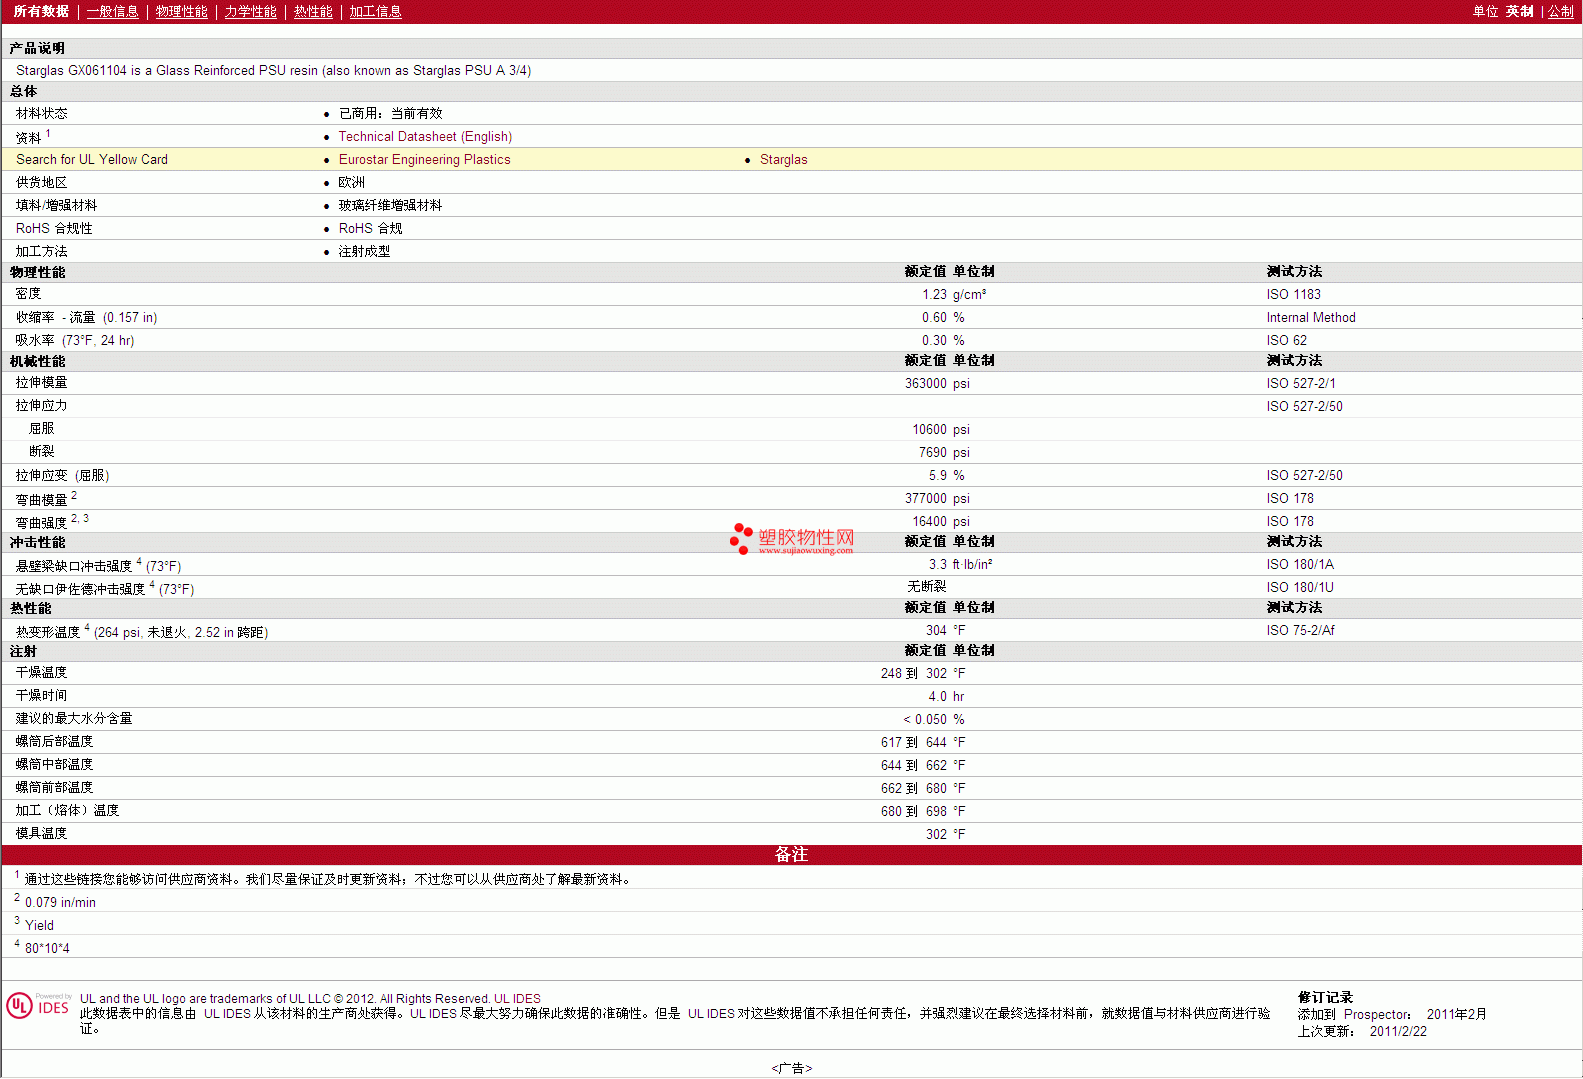Click the 备注 section header
The image size is (1583, 1079).
791,854
